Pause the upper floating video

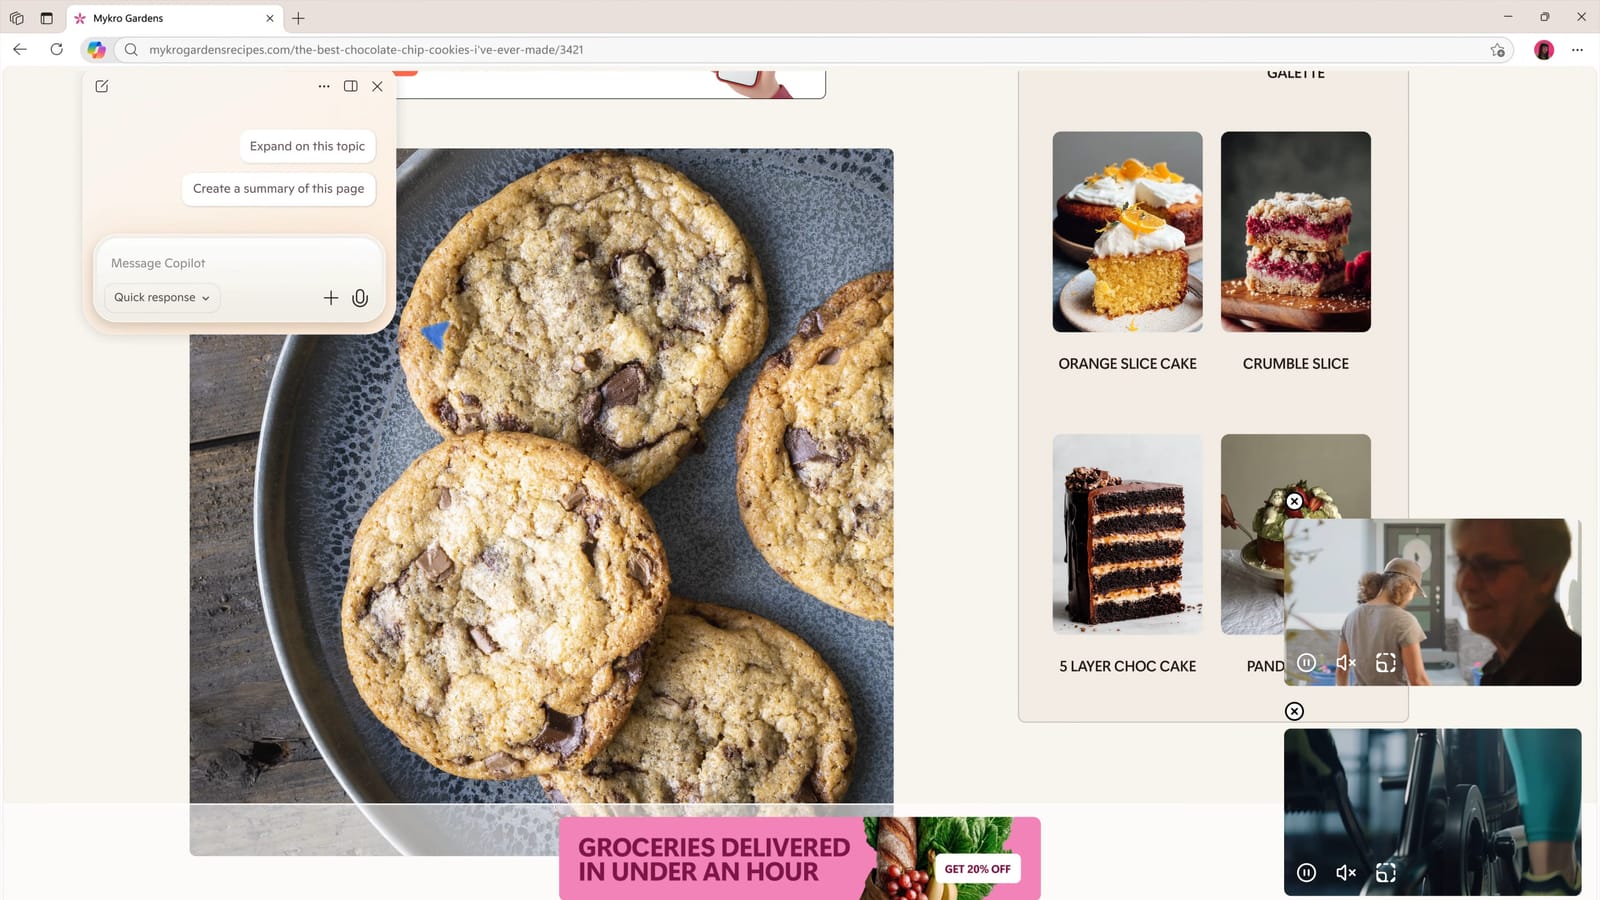1306,662
